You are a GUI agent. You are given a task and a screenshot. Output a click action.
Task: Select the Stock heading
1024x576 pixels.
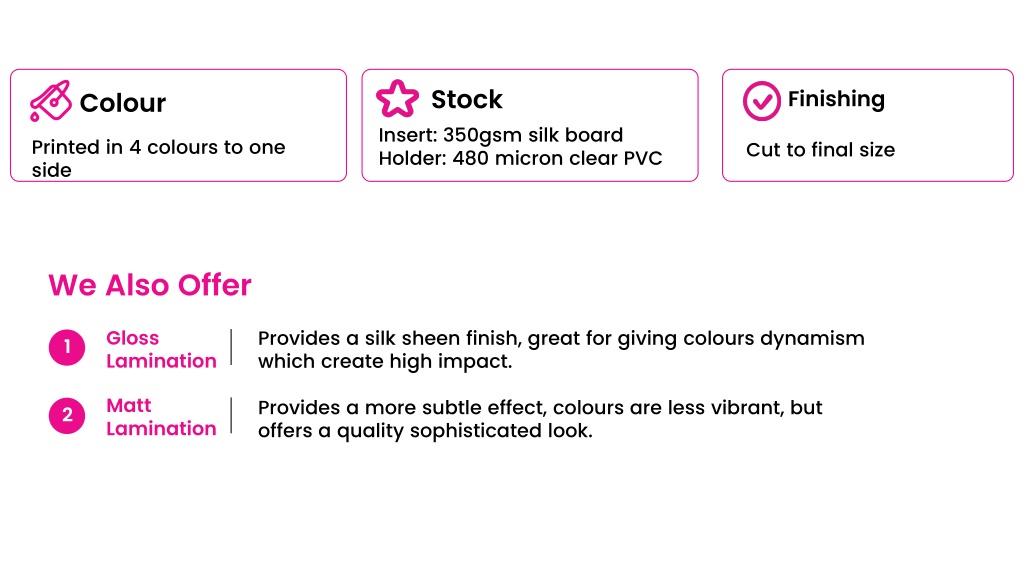point(466,99)
